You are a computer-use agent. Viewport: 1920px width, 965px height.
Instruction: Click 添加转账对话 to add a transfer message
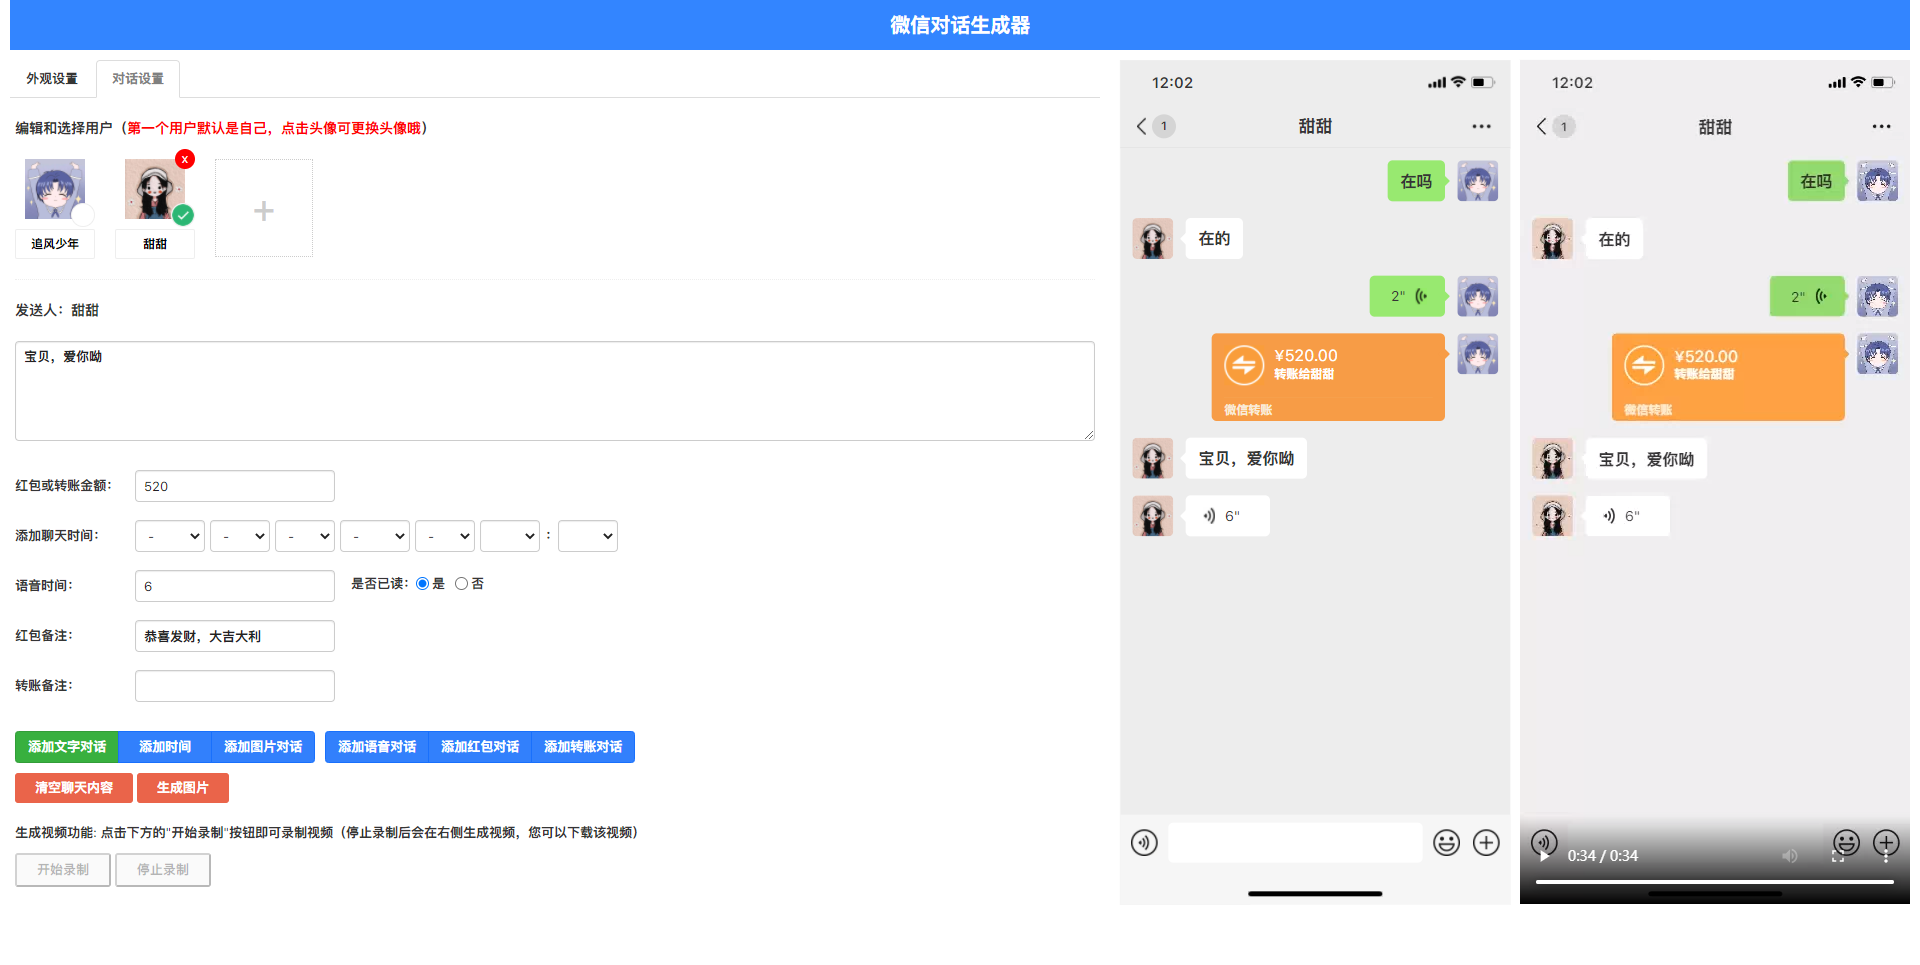(x=583, y=746)
